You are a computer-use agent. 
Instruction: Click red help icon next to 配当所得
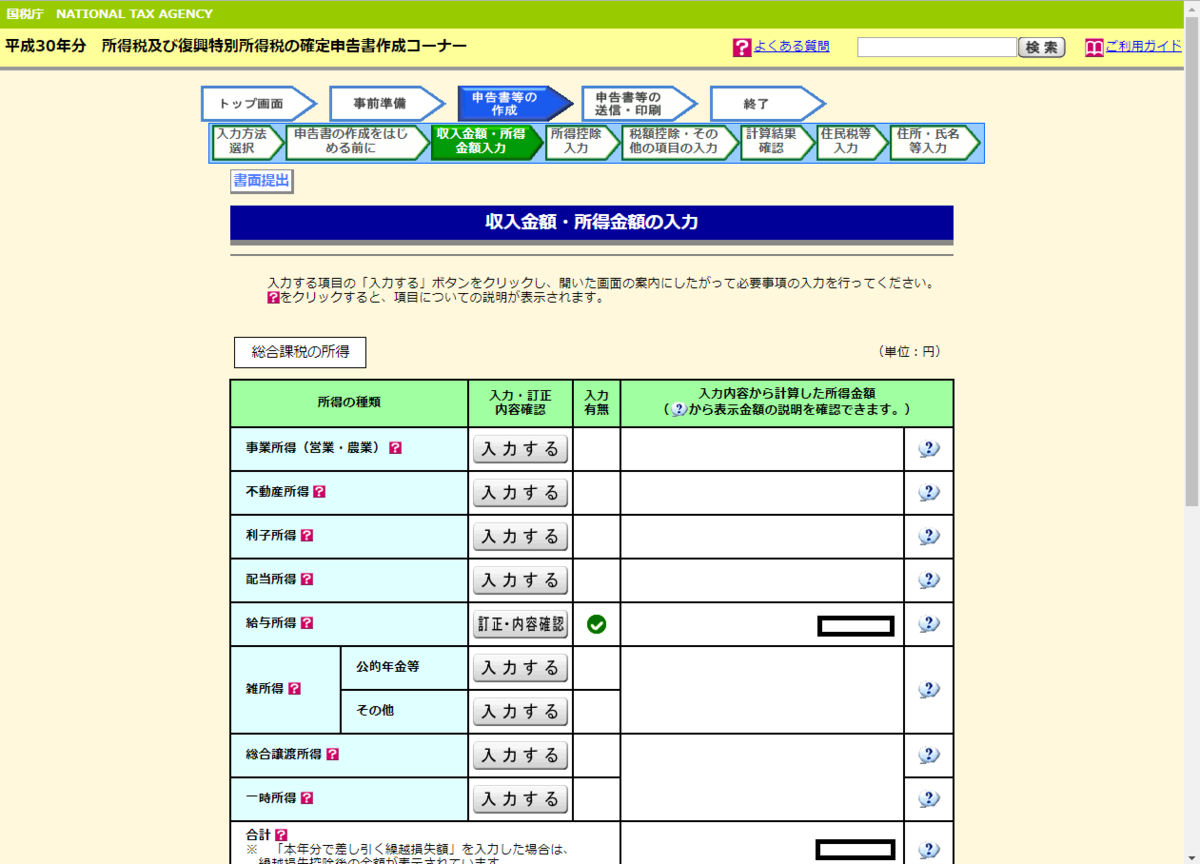click(307, 579)
